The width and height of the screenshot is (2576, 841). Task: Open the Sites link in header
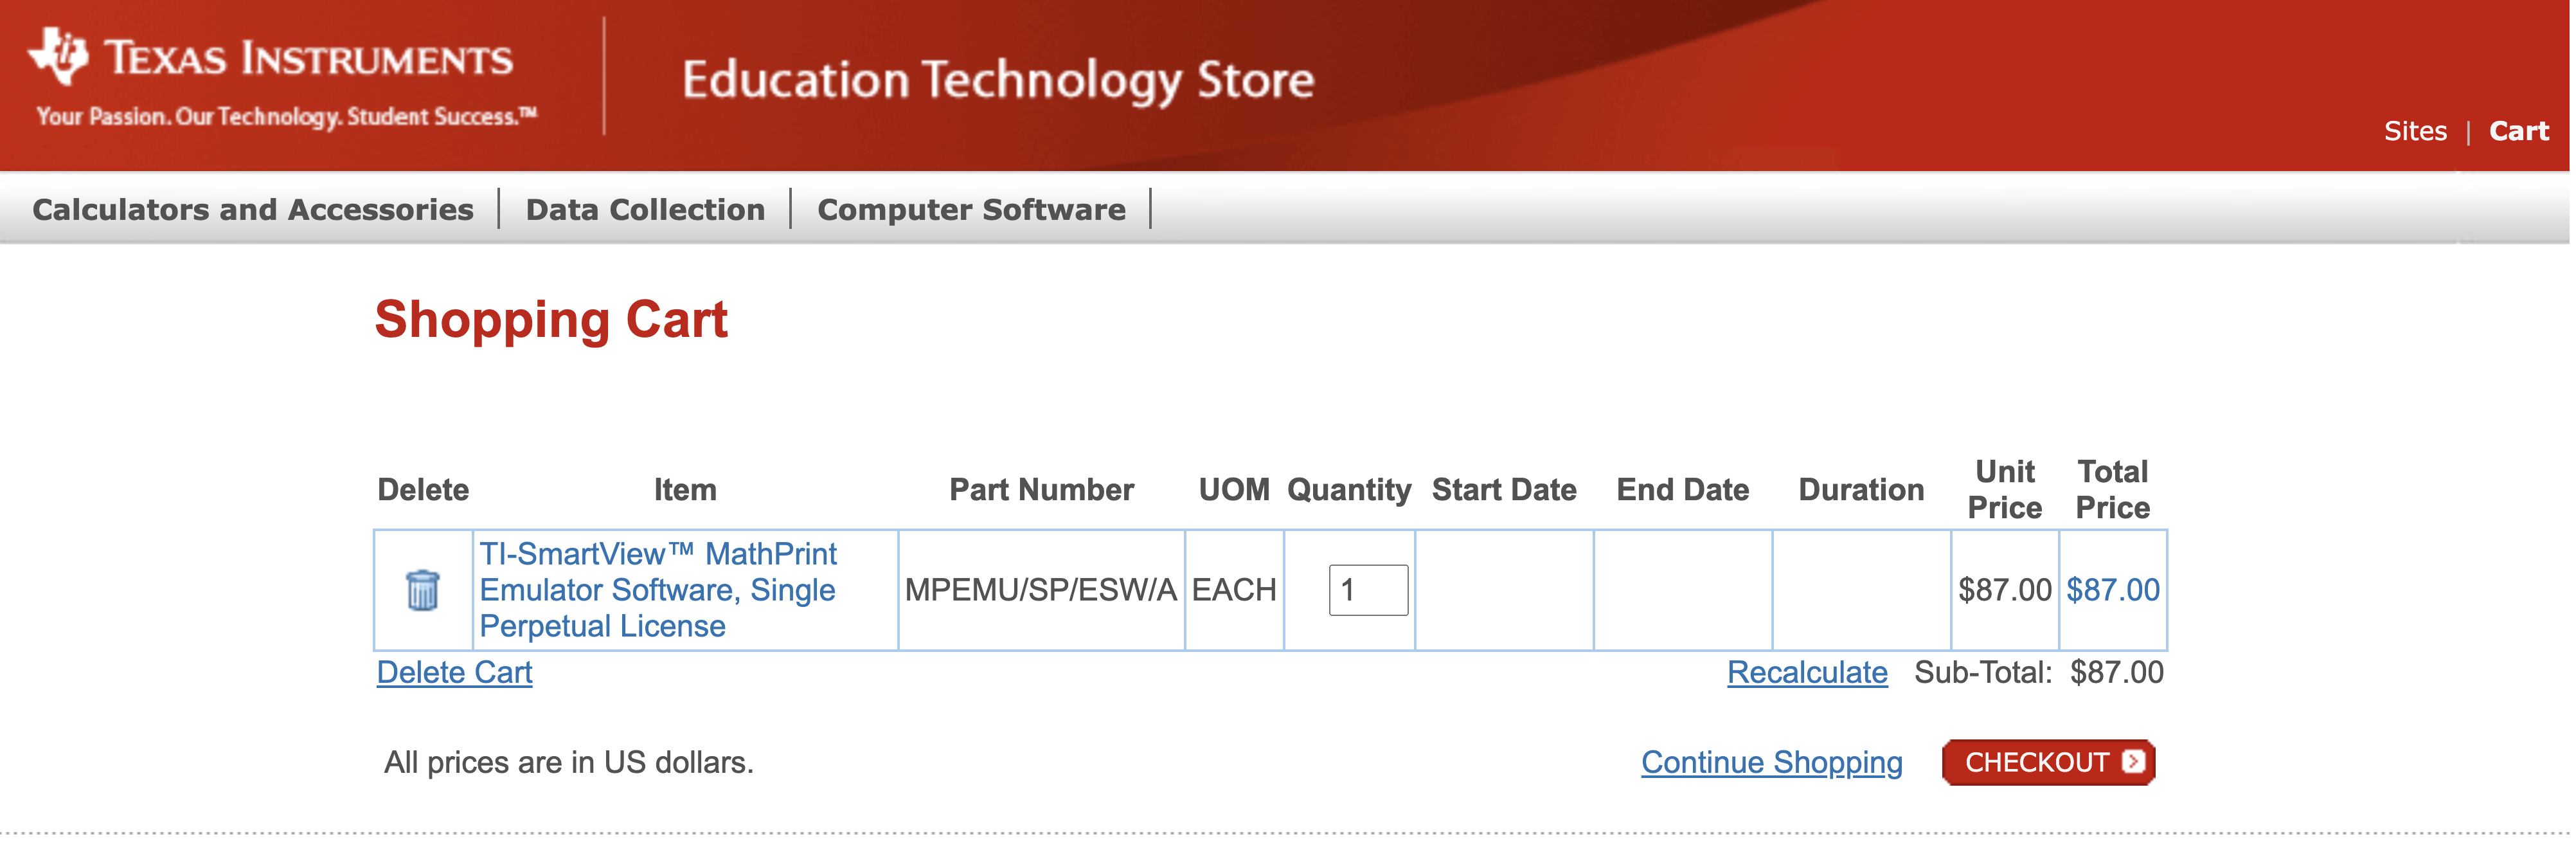point(2415,131)
